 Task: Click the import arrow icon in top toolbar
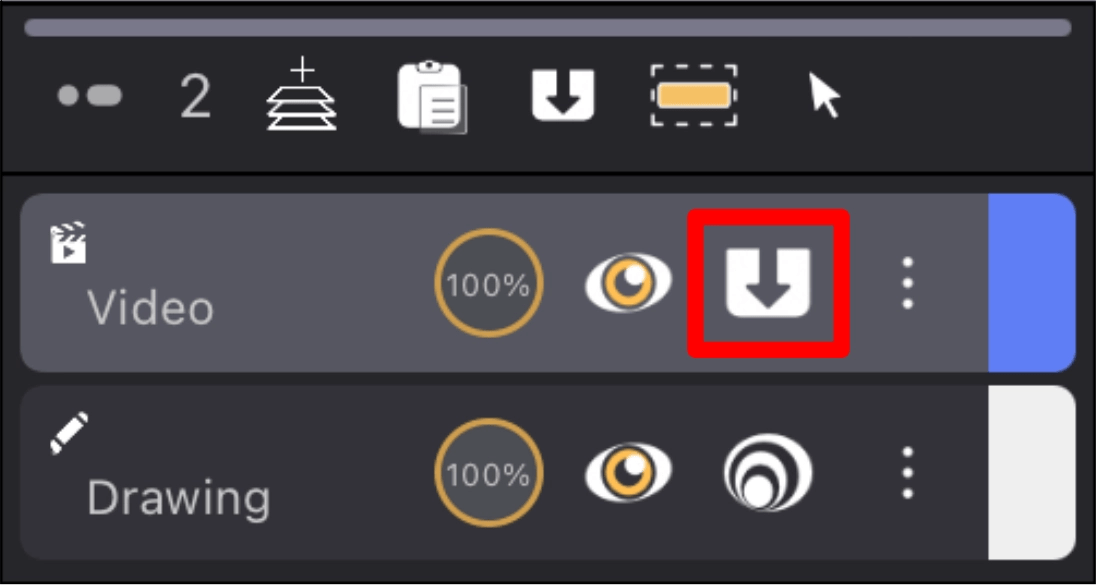click(563, 95)
